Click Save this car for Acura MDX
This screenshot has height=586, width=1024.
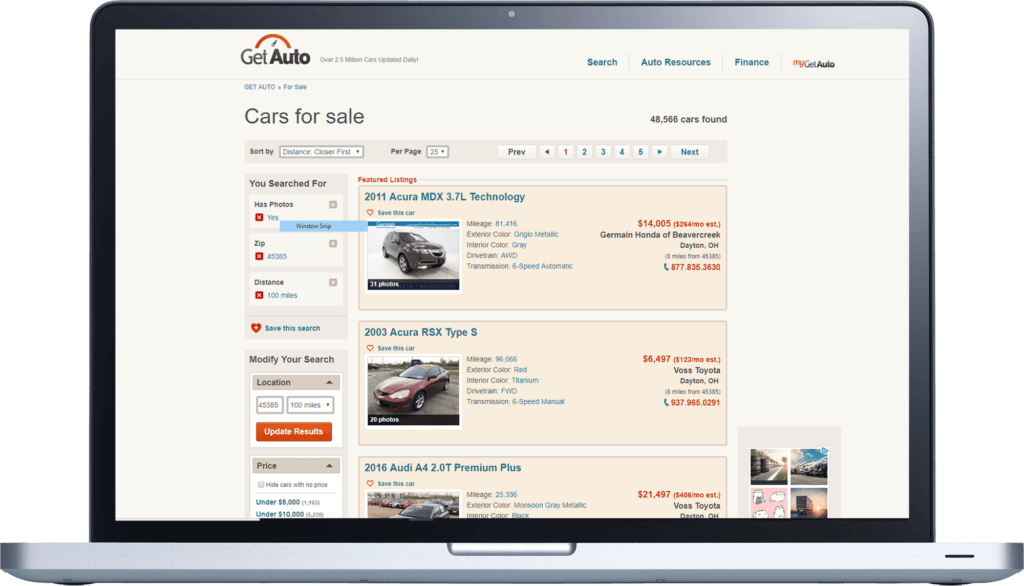396,213
